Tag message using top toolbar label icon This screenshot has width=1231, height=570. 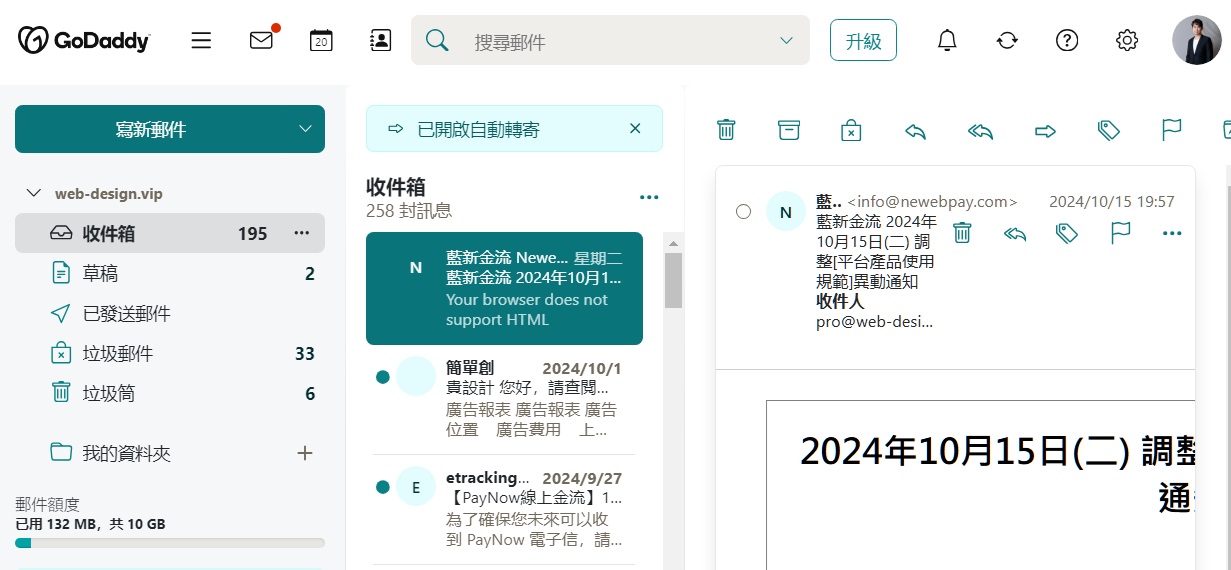tap(1108, 130)
